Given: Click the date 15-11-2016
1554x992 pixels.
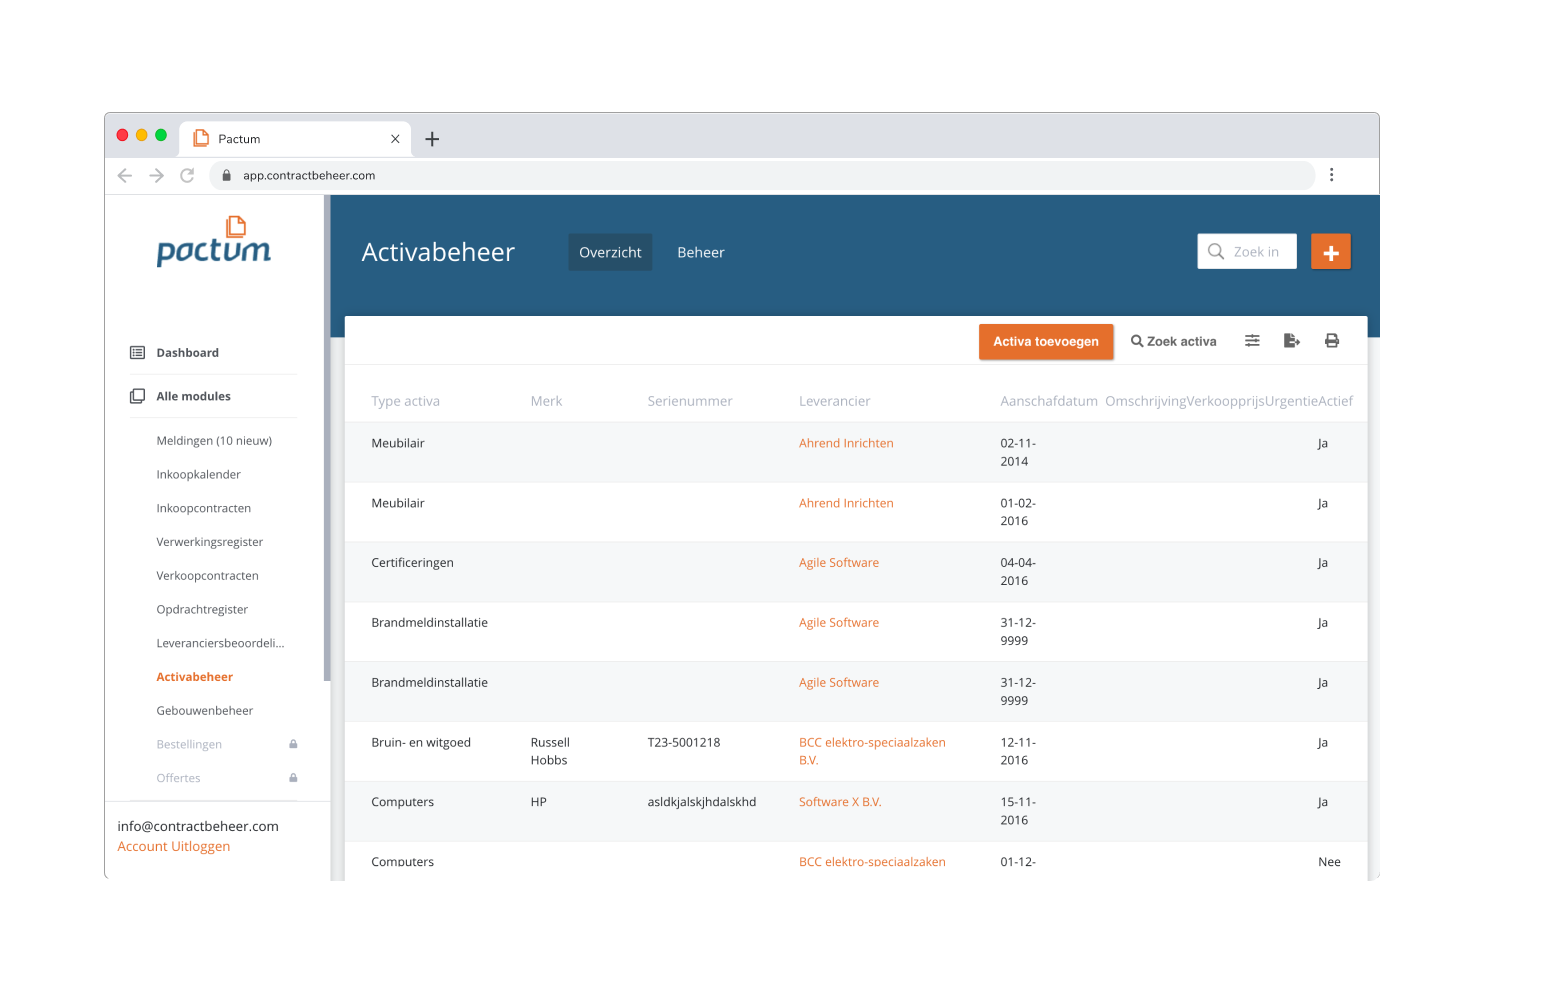Looking at the screenshot, I should point(1018,811).
